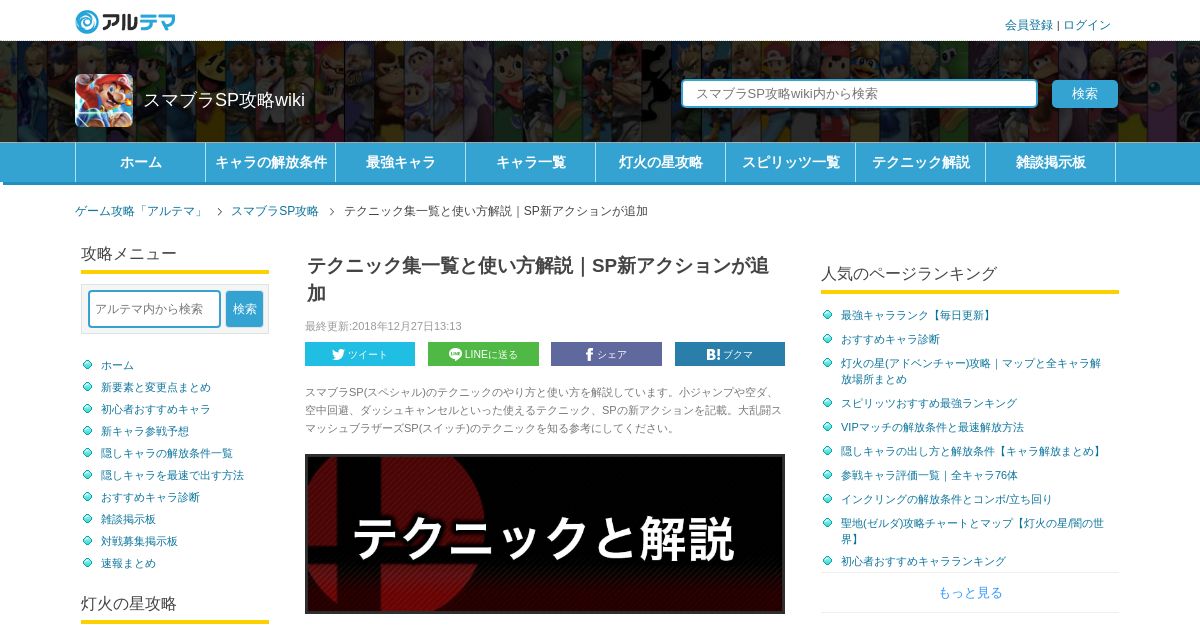Focus the スマブラSP攻略wiki内から検索 search field
1200x630 pixels.
pos(860,94)
